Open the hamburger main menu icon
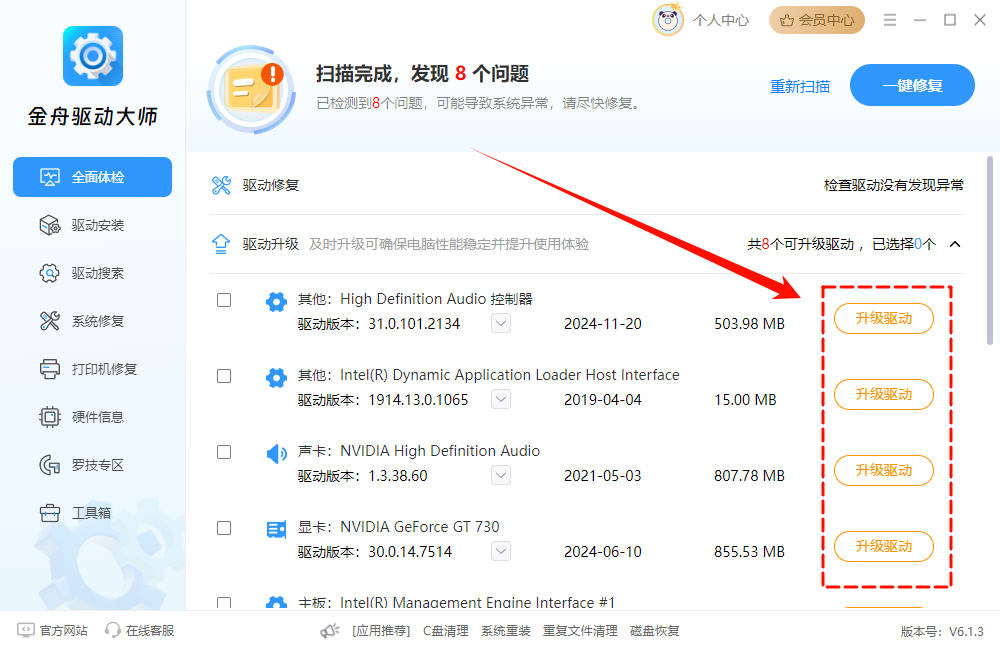 [x=890, y=20]
